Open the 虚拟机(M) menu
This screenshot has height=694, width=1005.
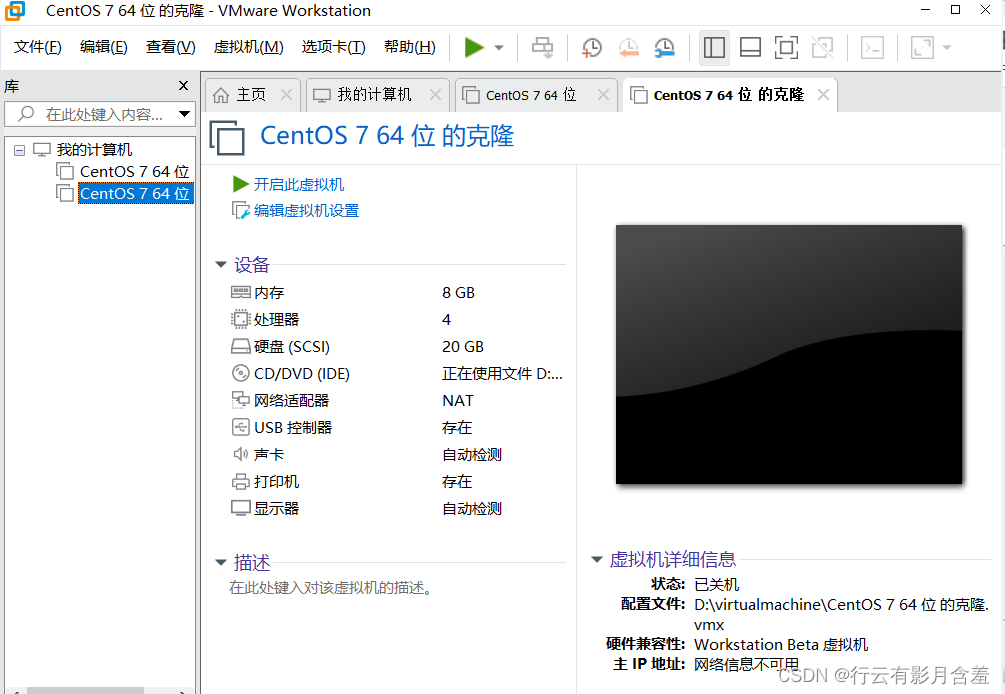coord(248,46)
